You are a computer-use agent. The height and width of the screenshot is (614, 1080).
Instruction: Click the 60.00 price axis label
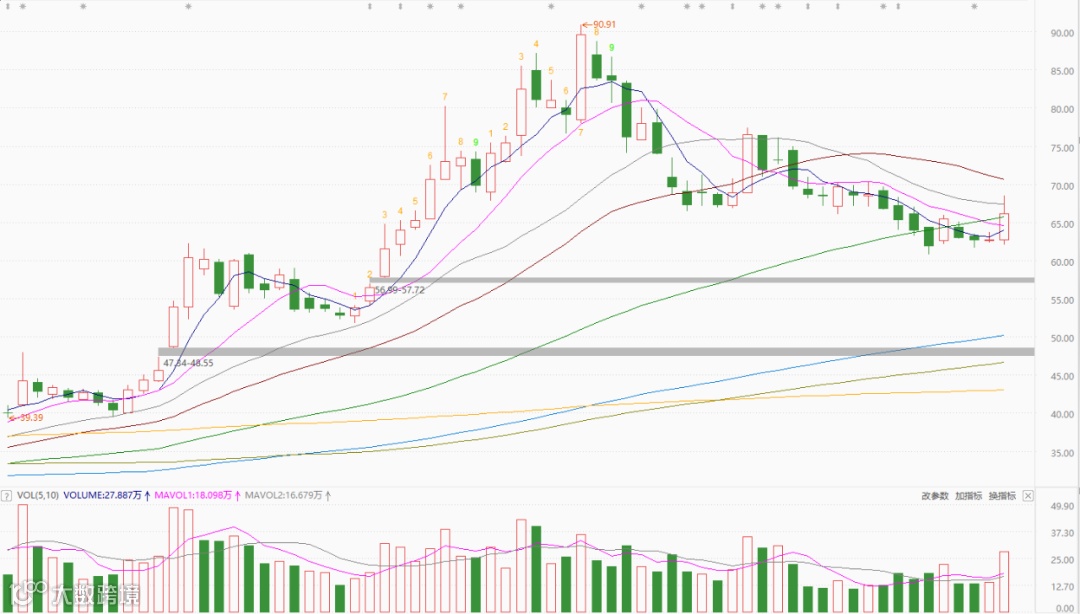1062,263
